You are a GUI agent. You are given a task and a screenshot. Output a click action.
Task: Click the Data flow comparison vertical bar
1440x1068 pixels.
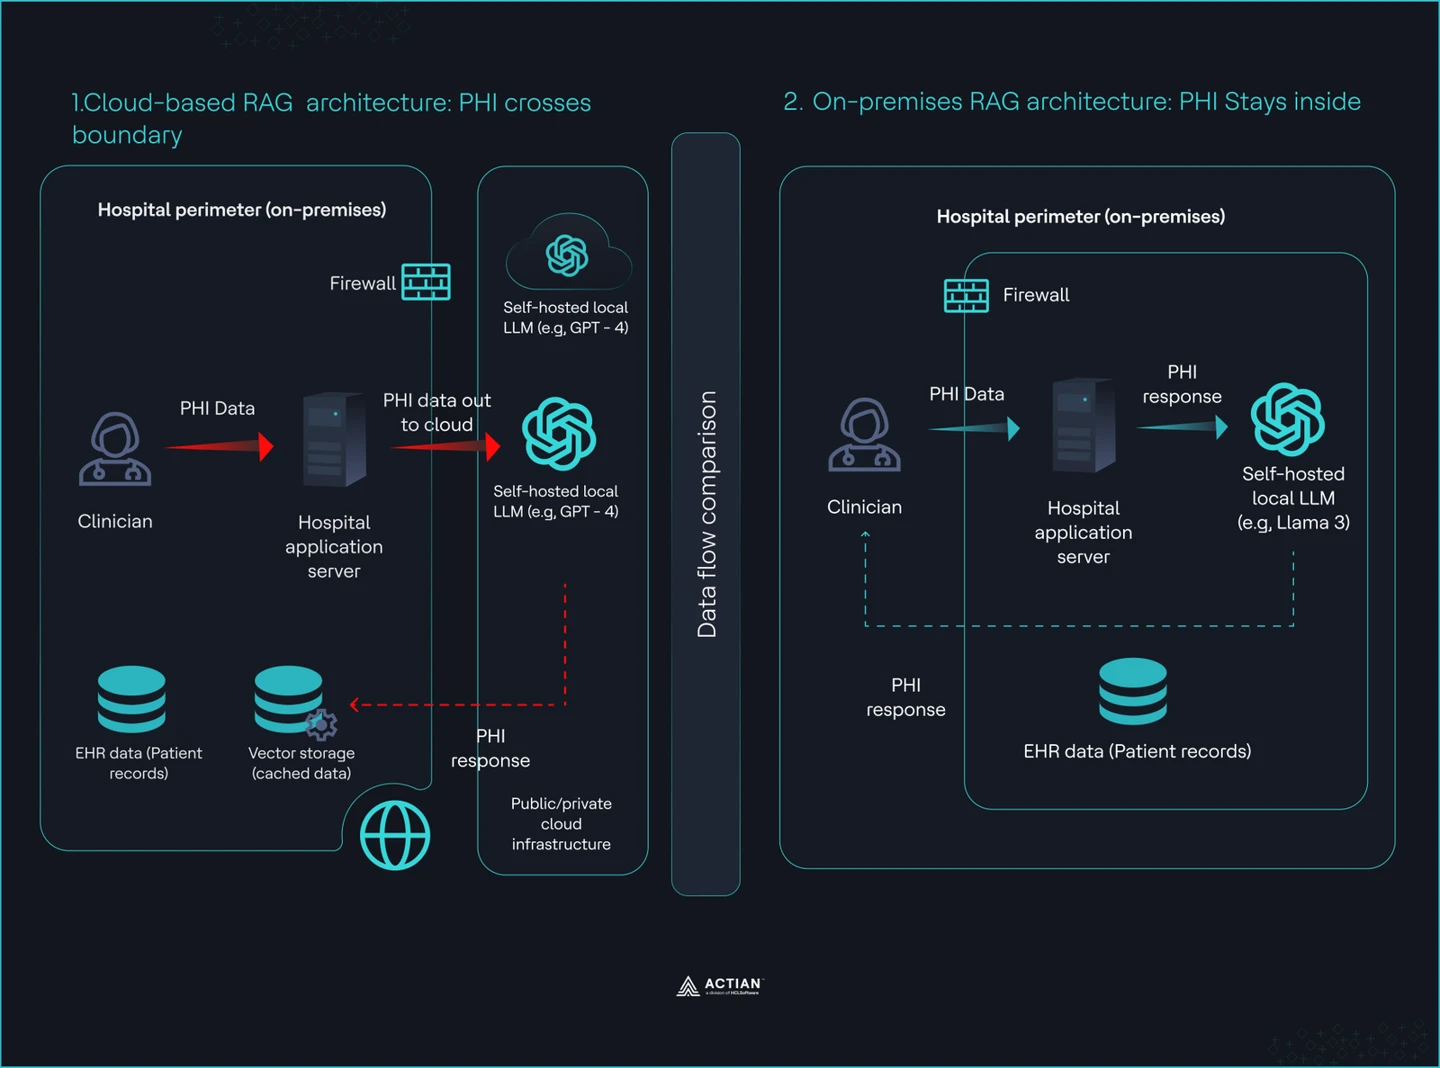coord(706,516)
